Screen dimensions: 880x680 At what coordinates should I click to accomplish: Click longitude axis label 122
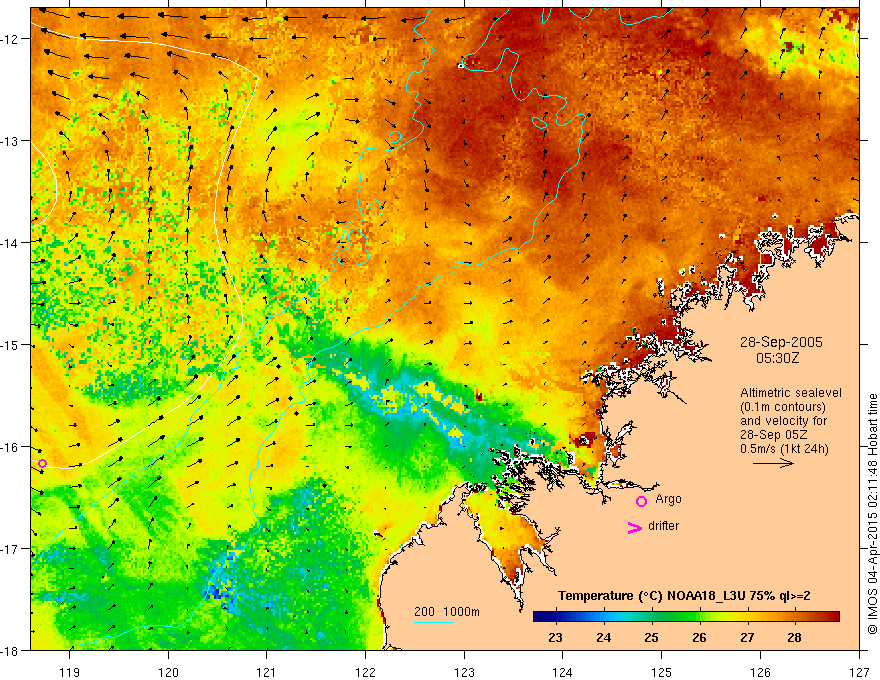point(365,672)
